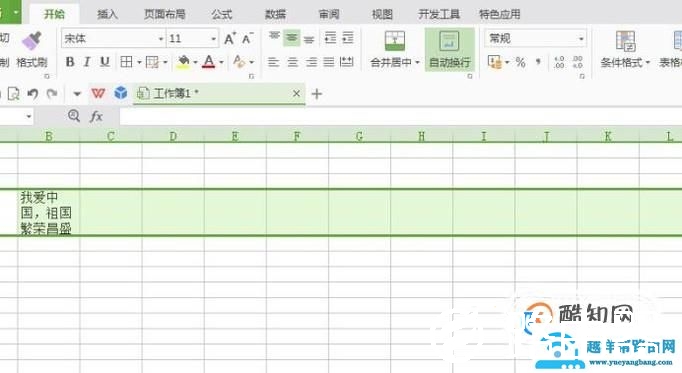Image resolution: width=682 pixels, height=373 pixels.
Task: Select column H header
Action: tap(421, 136)
